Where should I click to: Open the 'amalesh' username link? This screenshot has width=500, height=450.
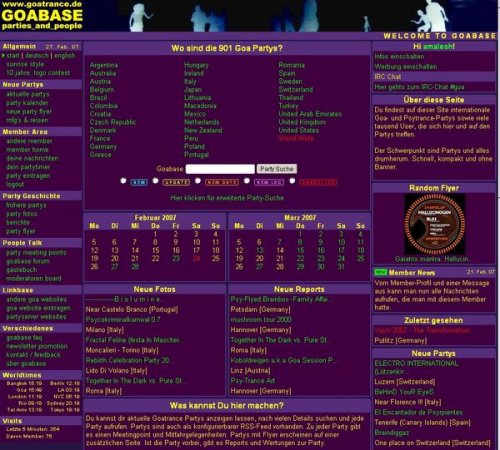coord(437,46)
